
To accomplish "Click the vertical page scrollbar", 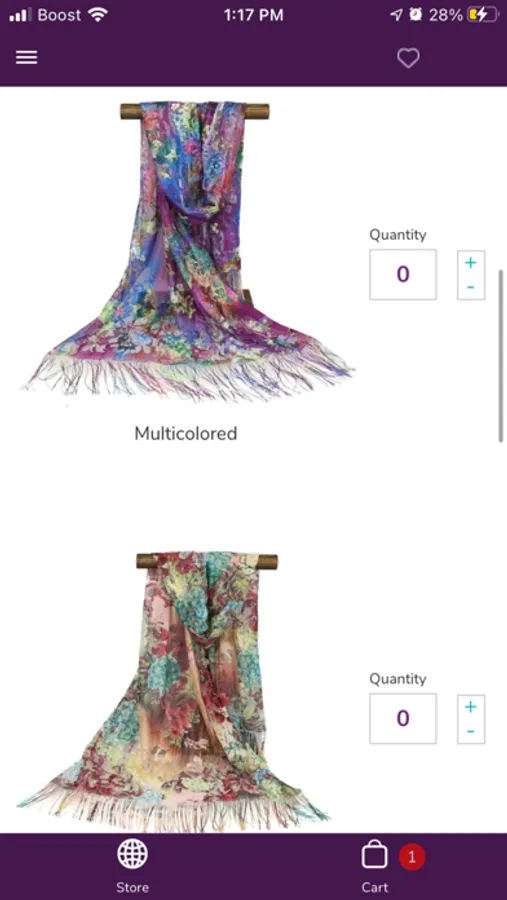I will click(501, 355).
